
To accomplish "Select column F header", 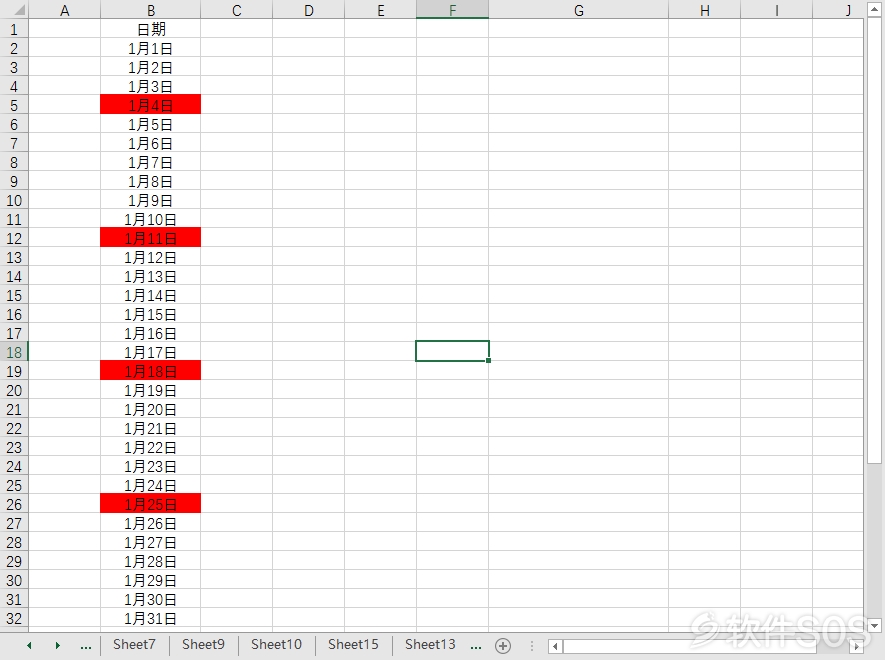I will click(452, 10).
